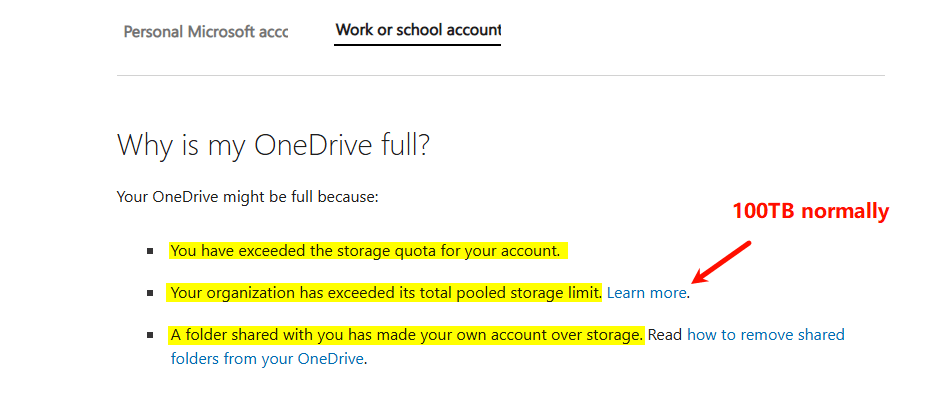Switch to Personal Microsoft account tab

(205, 31)
